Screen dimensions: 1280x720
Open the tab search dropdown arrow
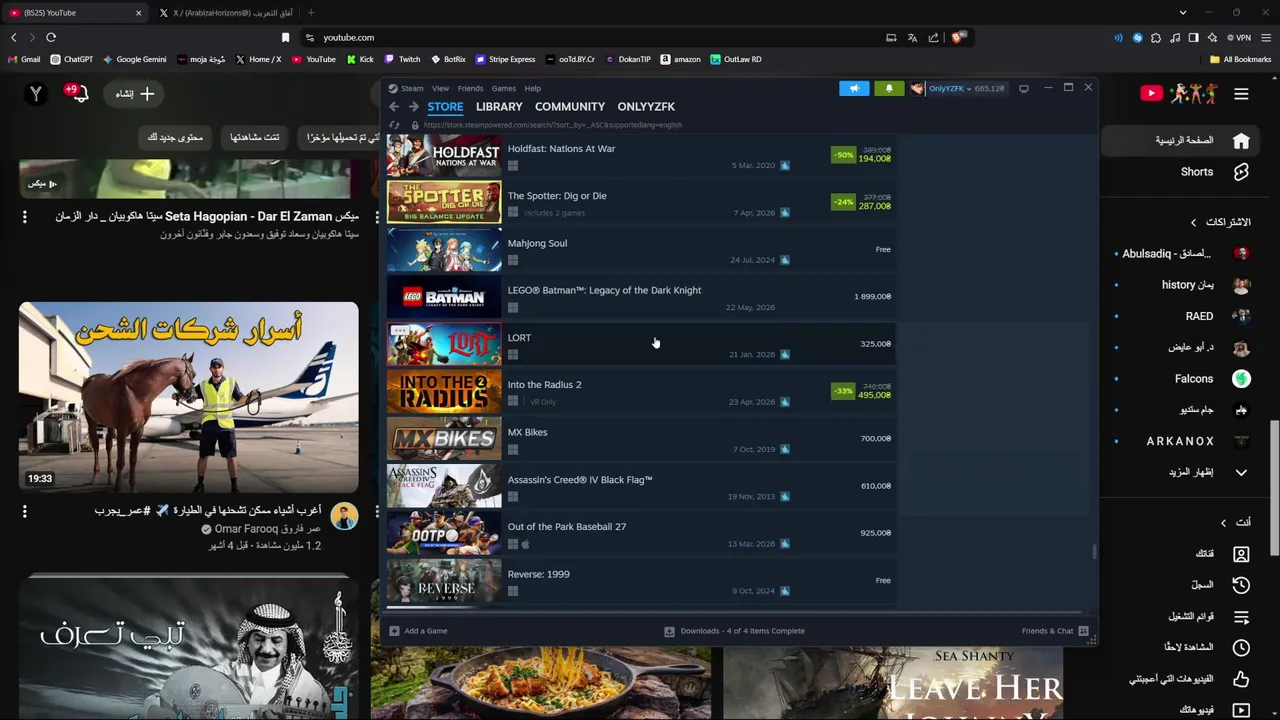pyautogui.click(x=1183, y=13)
